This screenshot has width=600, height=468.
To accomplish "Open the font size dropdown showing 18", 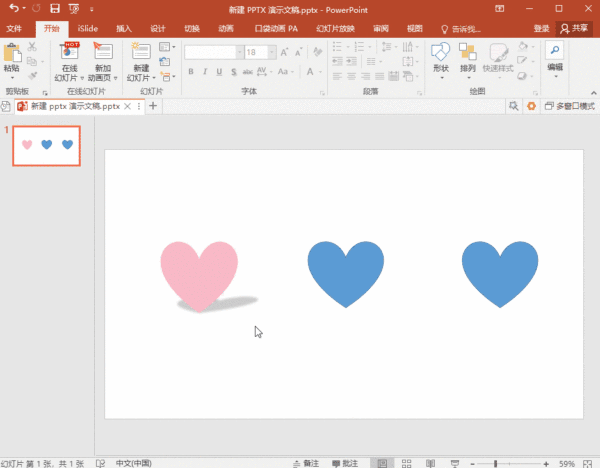I will [272, 52].
